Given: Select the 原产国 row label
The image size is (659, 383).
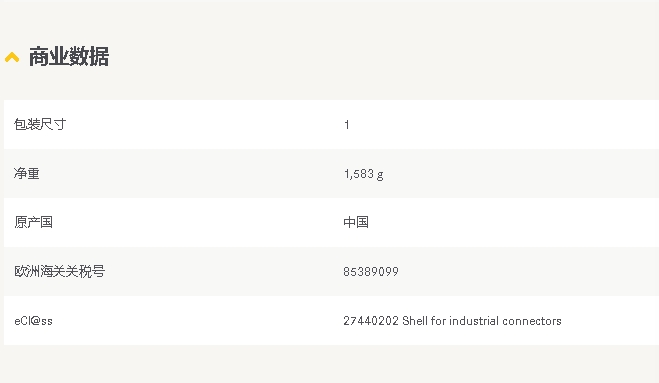Looking at the screenshot, I should [x=34, y=222].
